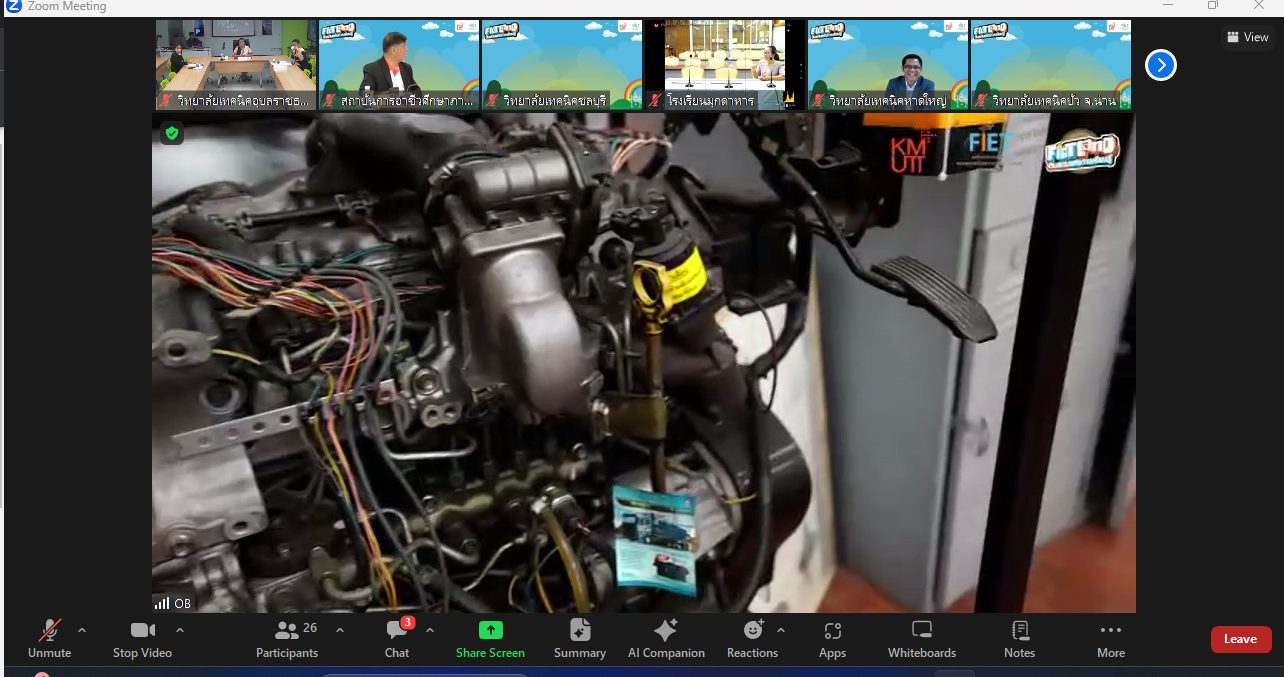Open the Notes tool

coord(1019,638)
